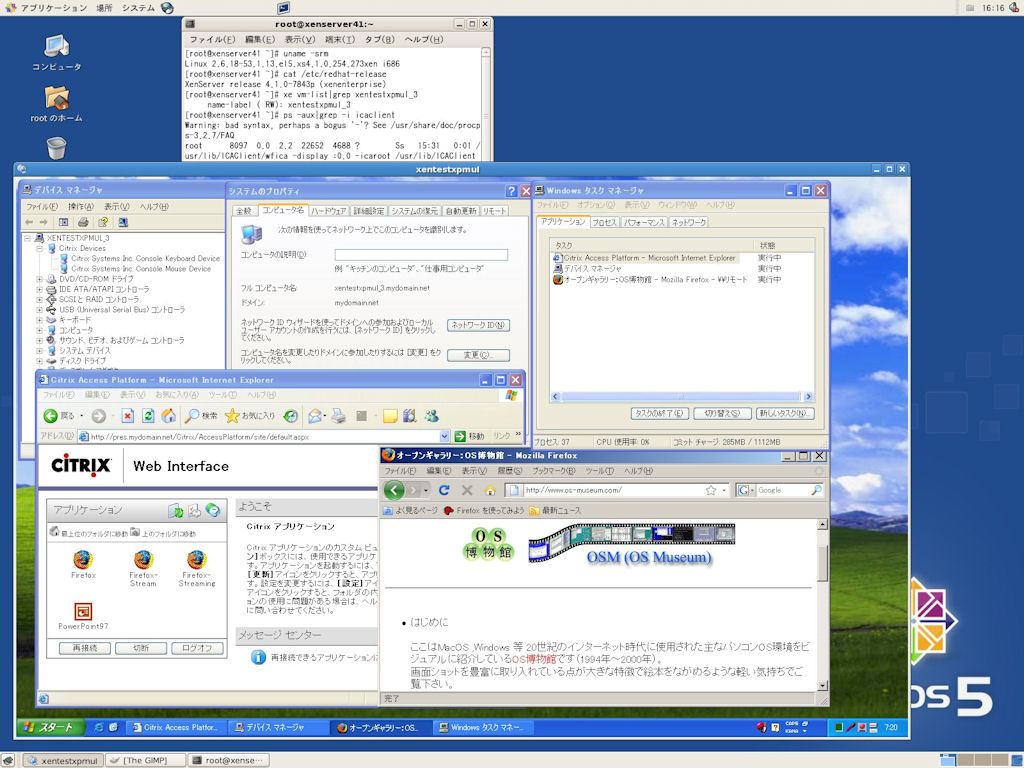Collapse Citrix Devices tree node

[40, 248]
